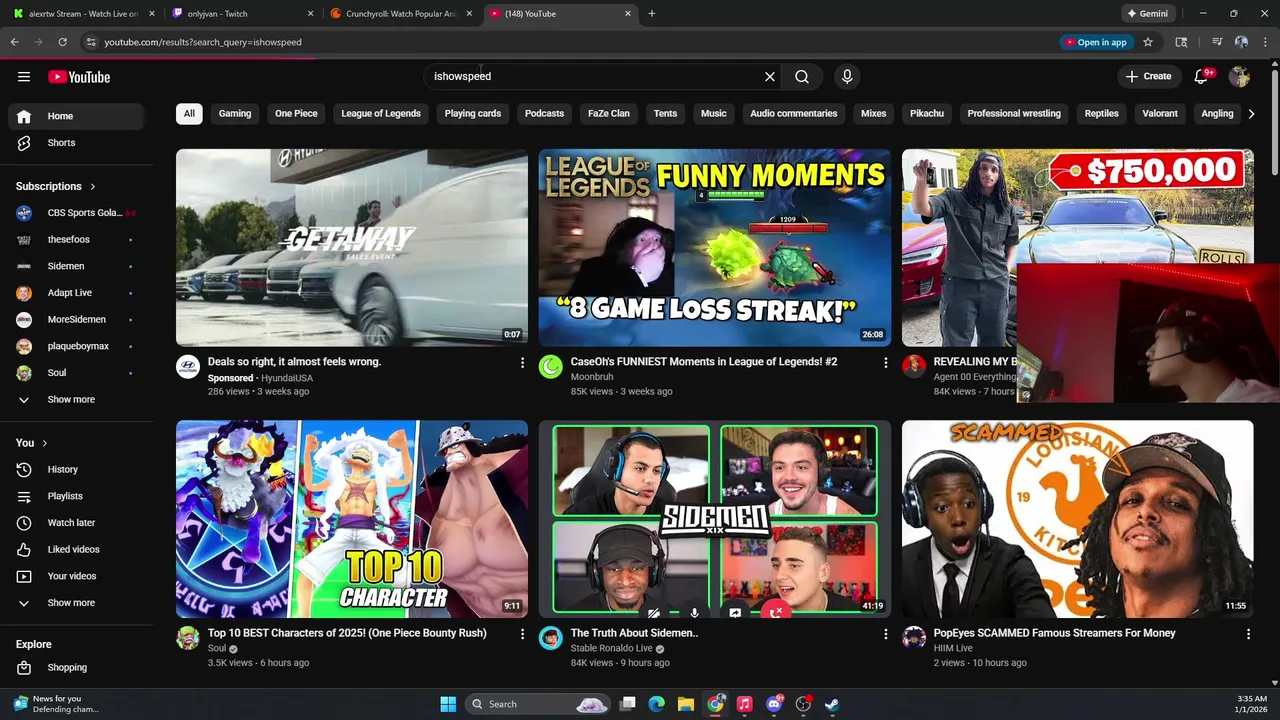Play the TOP 10 CHARACTER thumbnail
This screenshot has width=1280, height=720.
pyautogui.click(x=352, y=519)
